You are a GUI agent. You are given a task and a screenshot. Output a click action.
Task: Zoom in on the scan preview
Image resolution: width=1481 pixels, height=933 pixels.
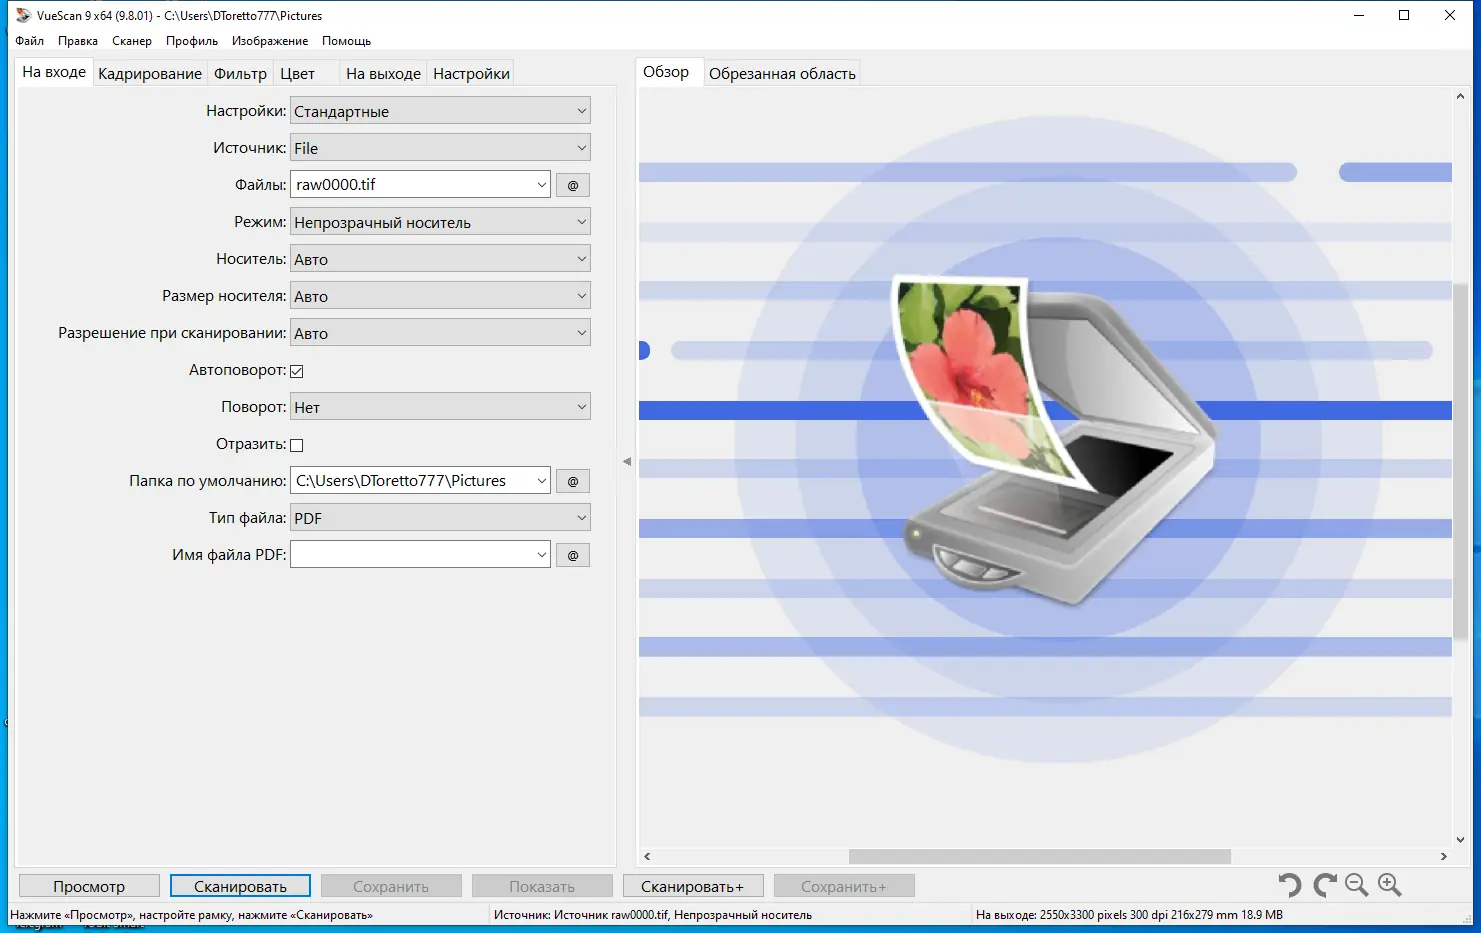tap(1390, 884)
